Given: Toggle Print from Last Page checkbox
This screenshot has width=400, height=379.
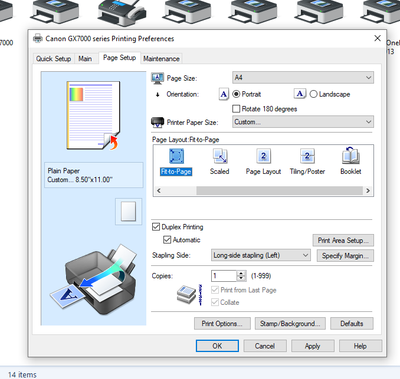Looking at the screenshot, I should pyautogui.click(x=215, y=290).
